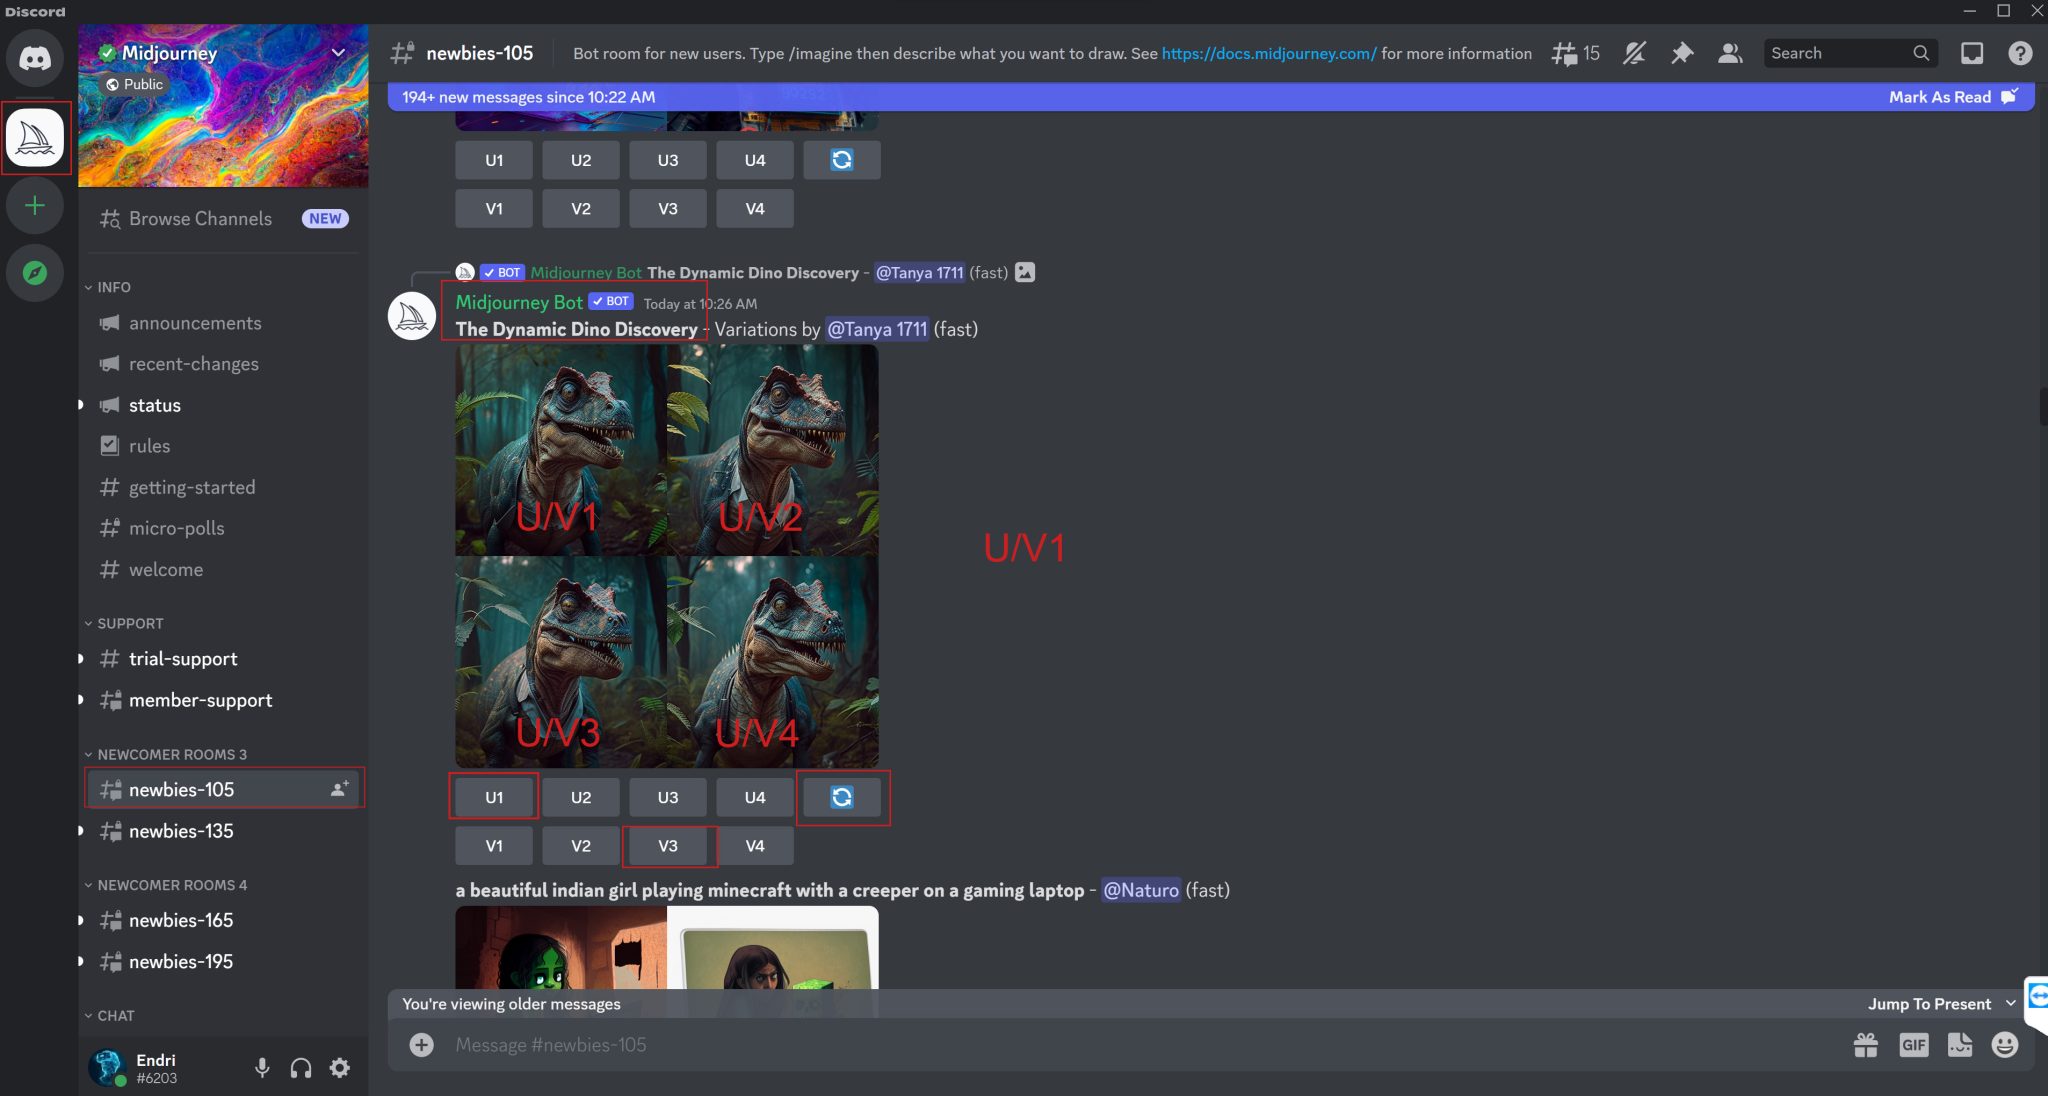The height and width of the screenshot is (1096, 2048).
Task: Open the emoji picker
Action: coord(2003,1044)
